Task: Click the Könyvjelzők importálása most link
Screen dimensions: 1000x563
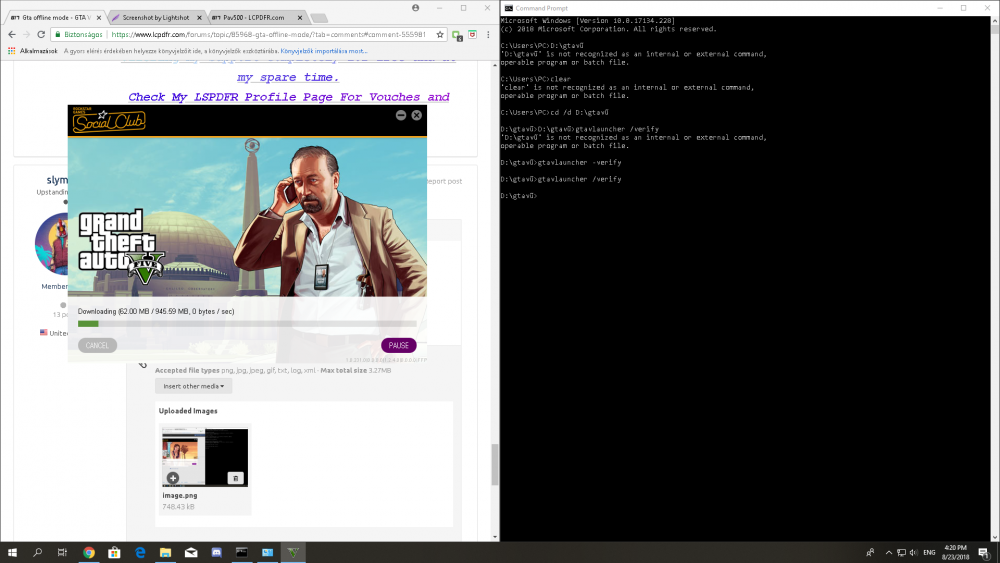Action: pyautogui.click(x=323, y=51)
